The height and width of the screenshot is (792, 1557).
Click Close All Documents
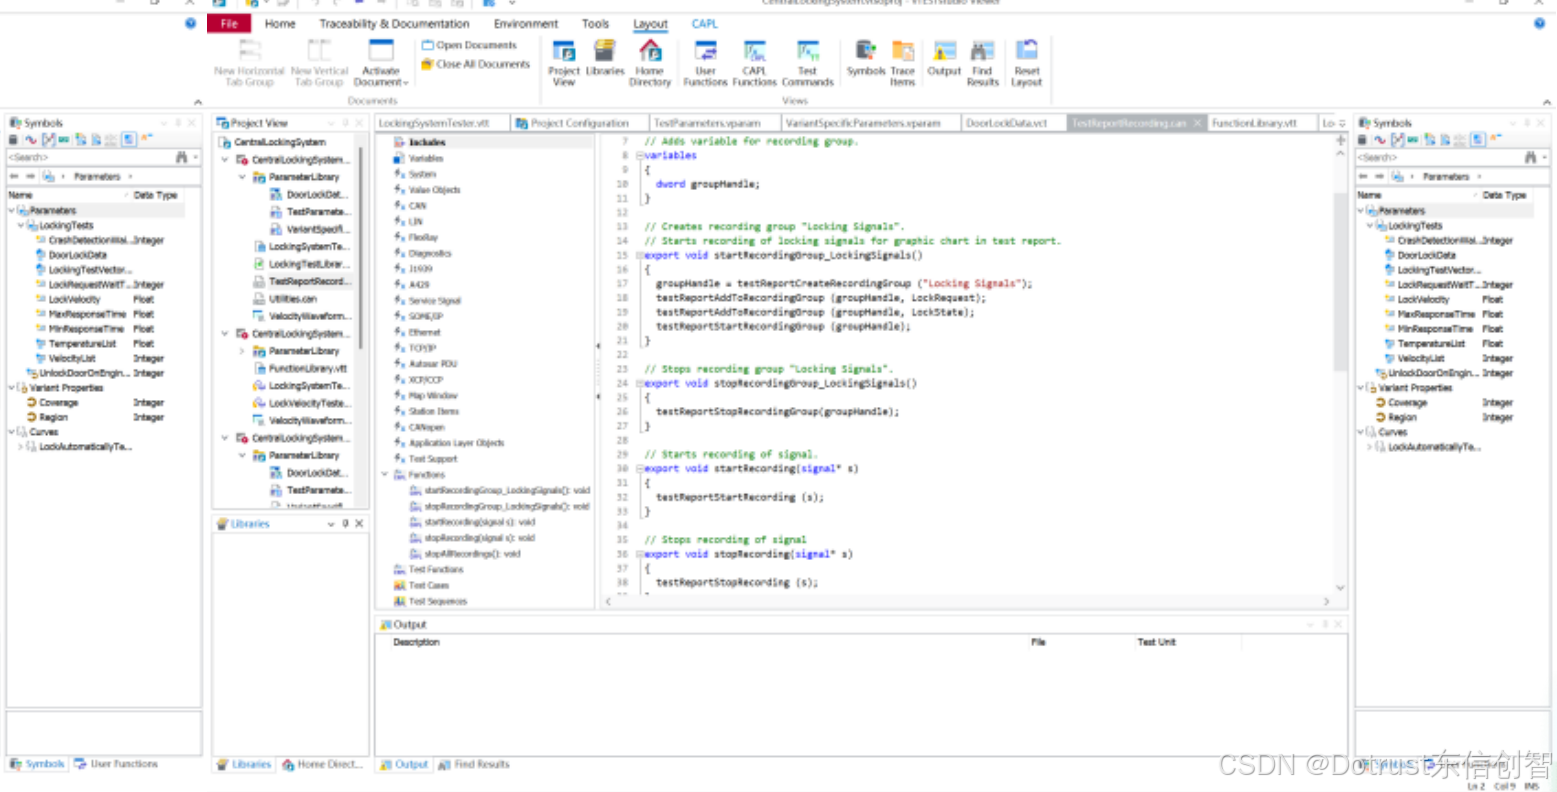[475, 64]
